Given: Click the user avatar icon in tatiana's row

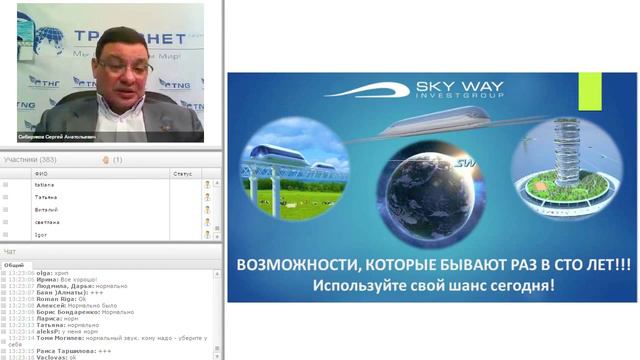Looking at the screenshot, I should pyautogui.click(x=207, y=184).
